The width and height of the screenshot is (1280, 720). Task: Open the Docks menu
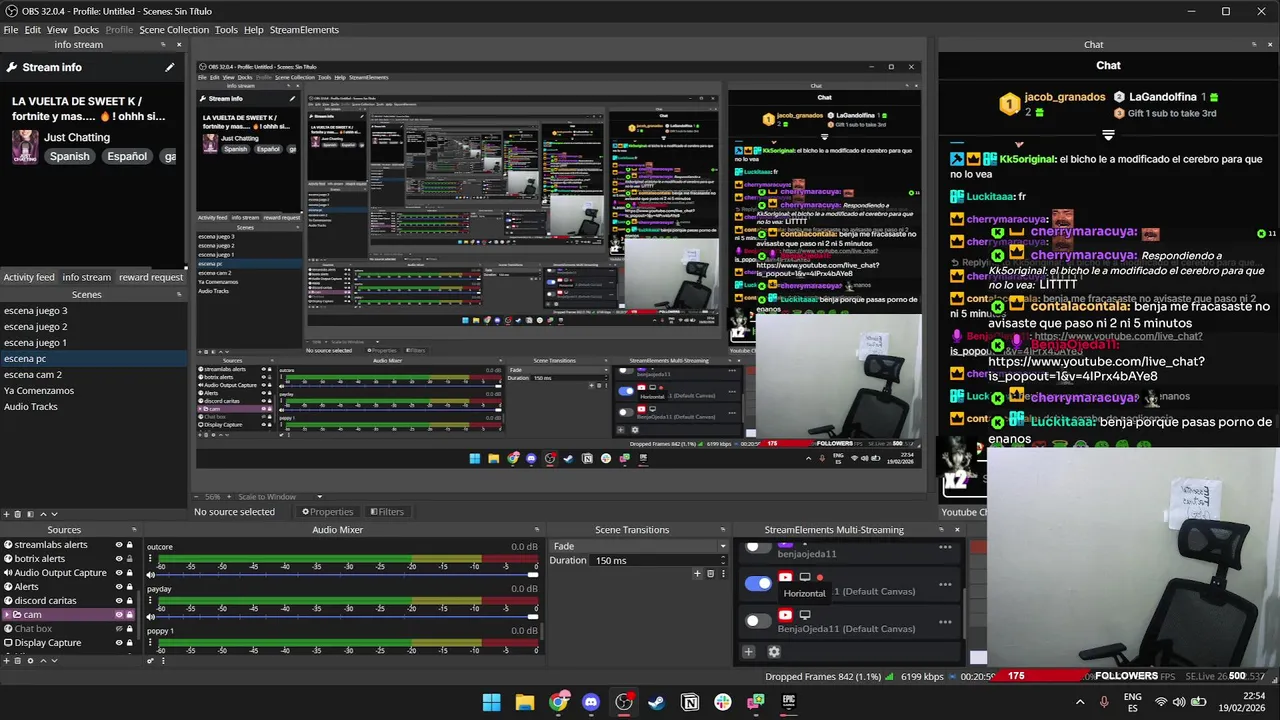(86, 30)
